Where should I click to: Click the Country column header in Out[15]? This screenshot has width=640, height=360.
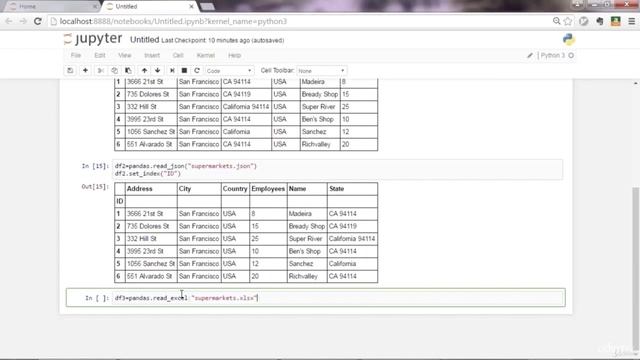[235, 189]
